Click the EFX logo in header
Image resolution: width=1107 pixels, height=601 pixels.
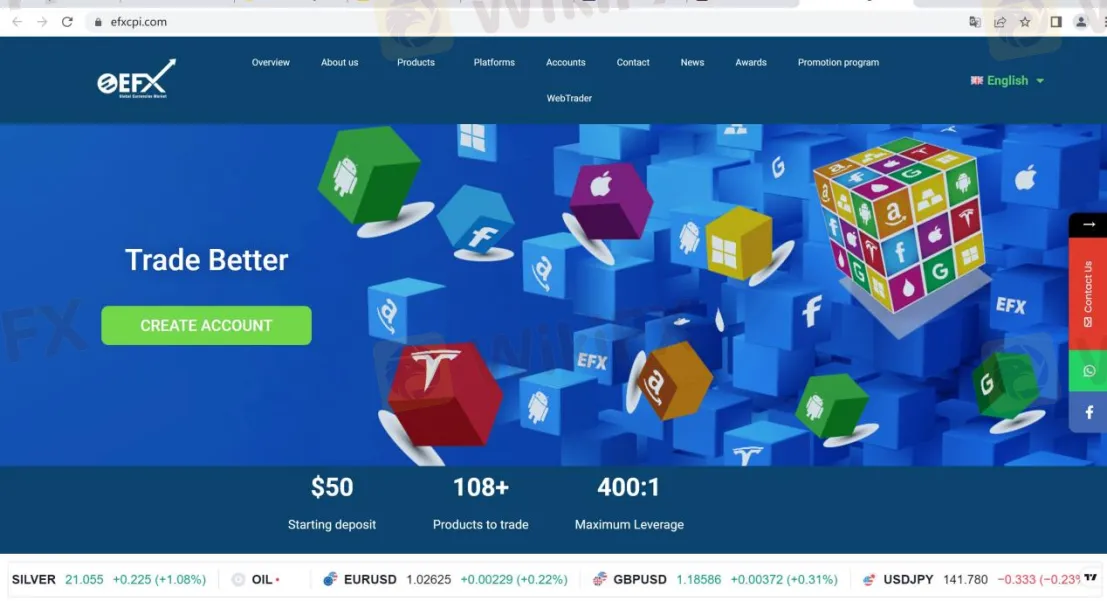tap(136, 78)
